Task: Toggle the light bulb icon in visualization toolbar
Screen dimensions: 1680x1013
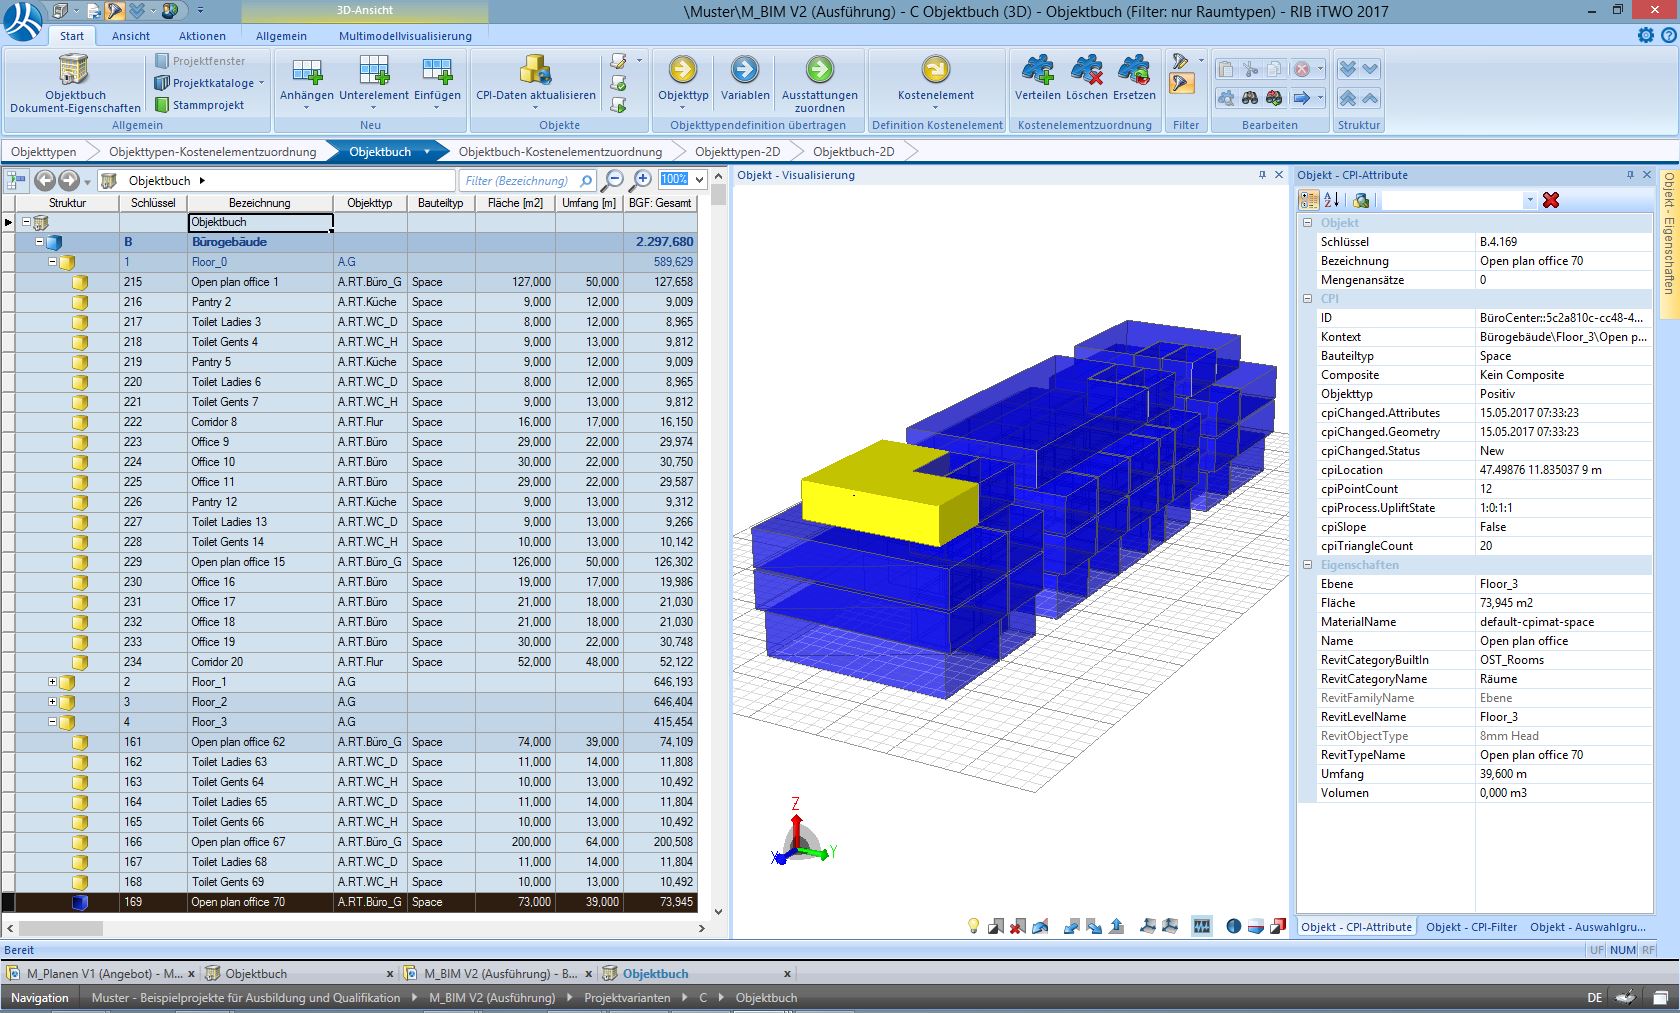Action: (x=973, y=926)
